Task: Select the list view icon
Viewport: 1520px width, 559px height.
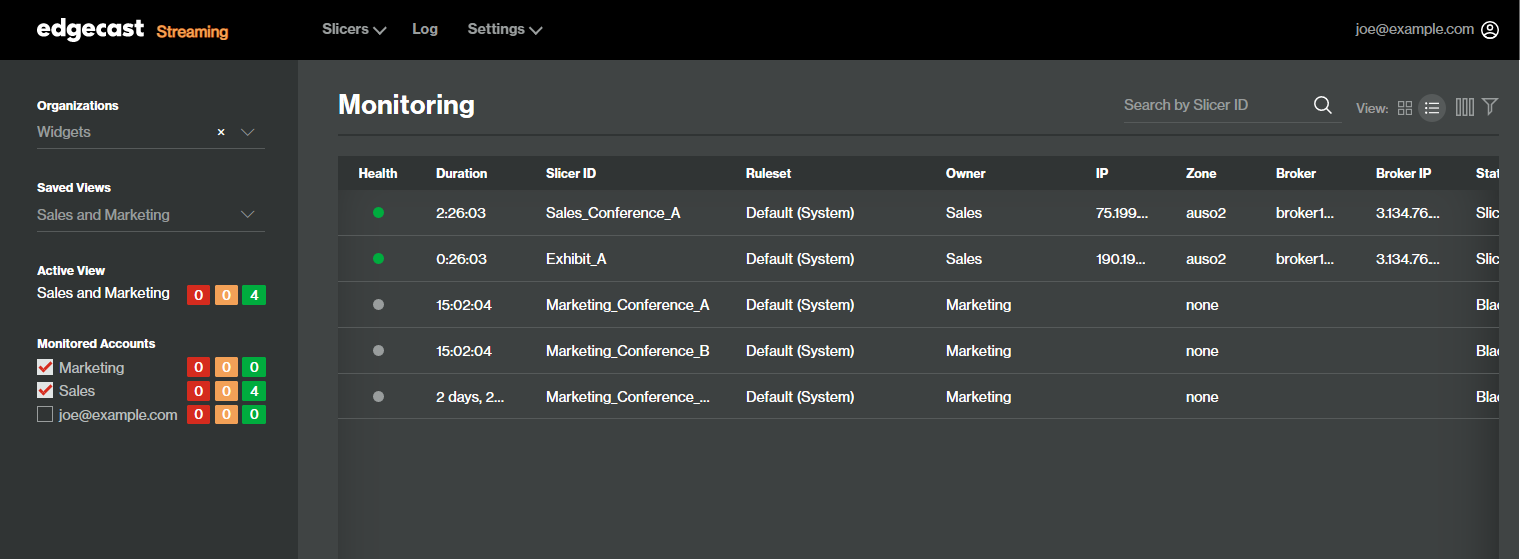Action: pos(1432,108)
